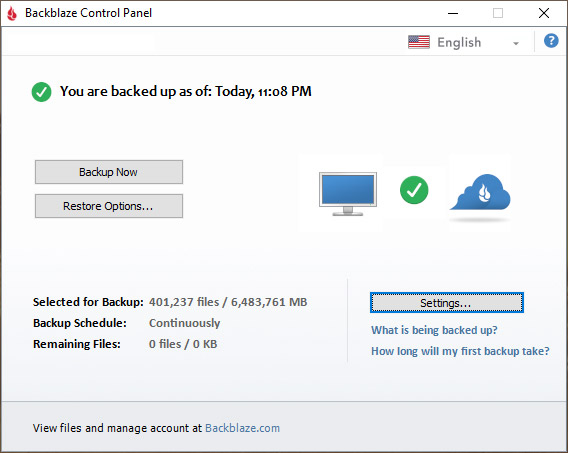Click the green checkmark beside backup status
This screenshot has width=568, height=453.
(x=41, y=92)
